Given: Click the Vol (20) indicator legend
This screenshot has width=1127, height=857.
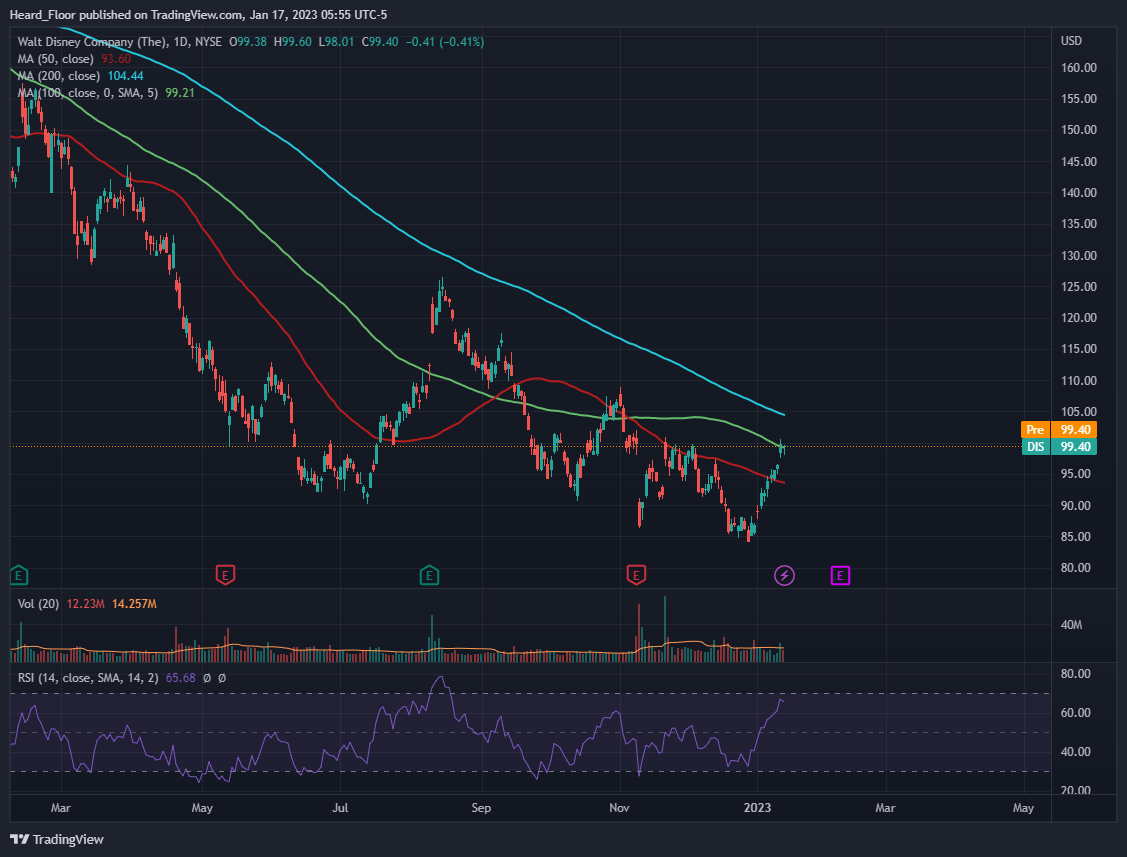Looking at the screenshot, I should 38,604.
